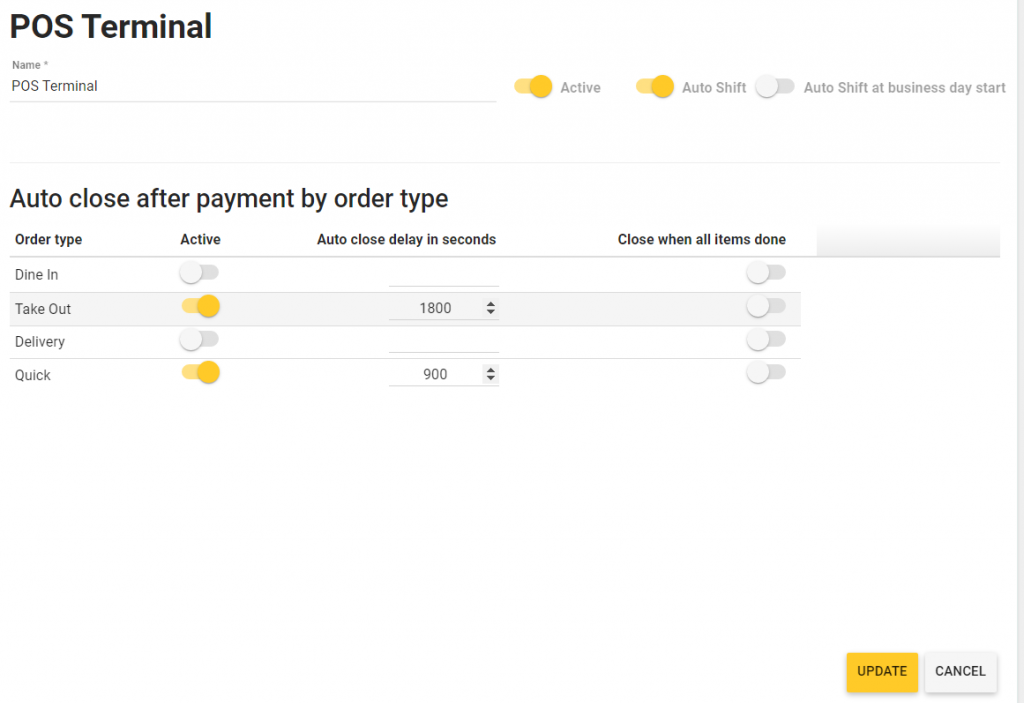This screenshot has height=703, width=1024.
Task: Enable Active switch for Delivery
Action: point(199,340)
